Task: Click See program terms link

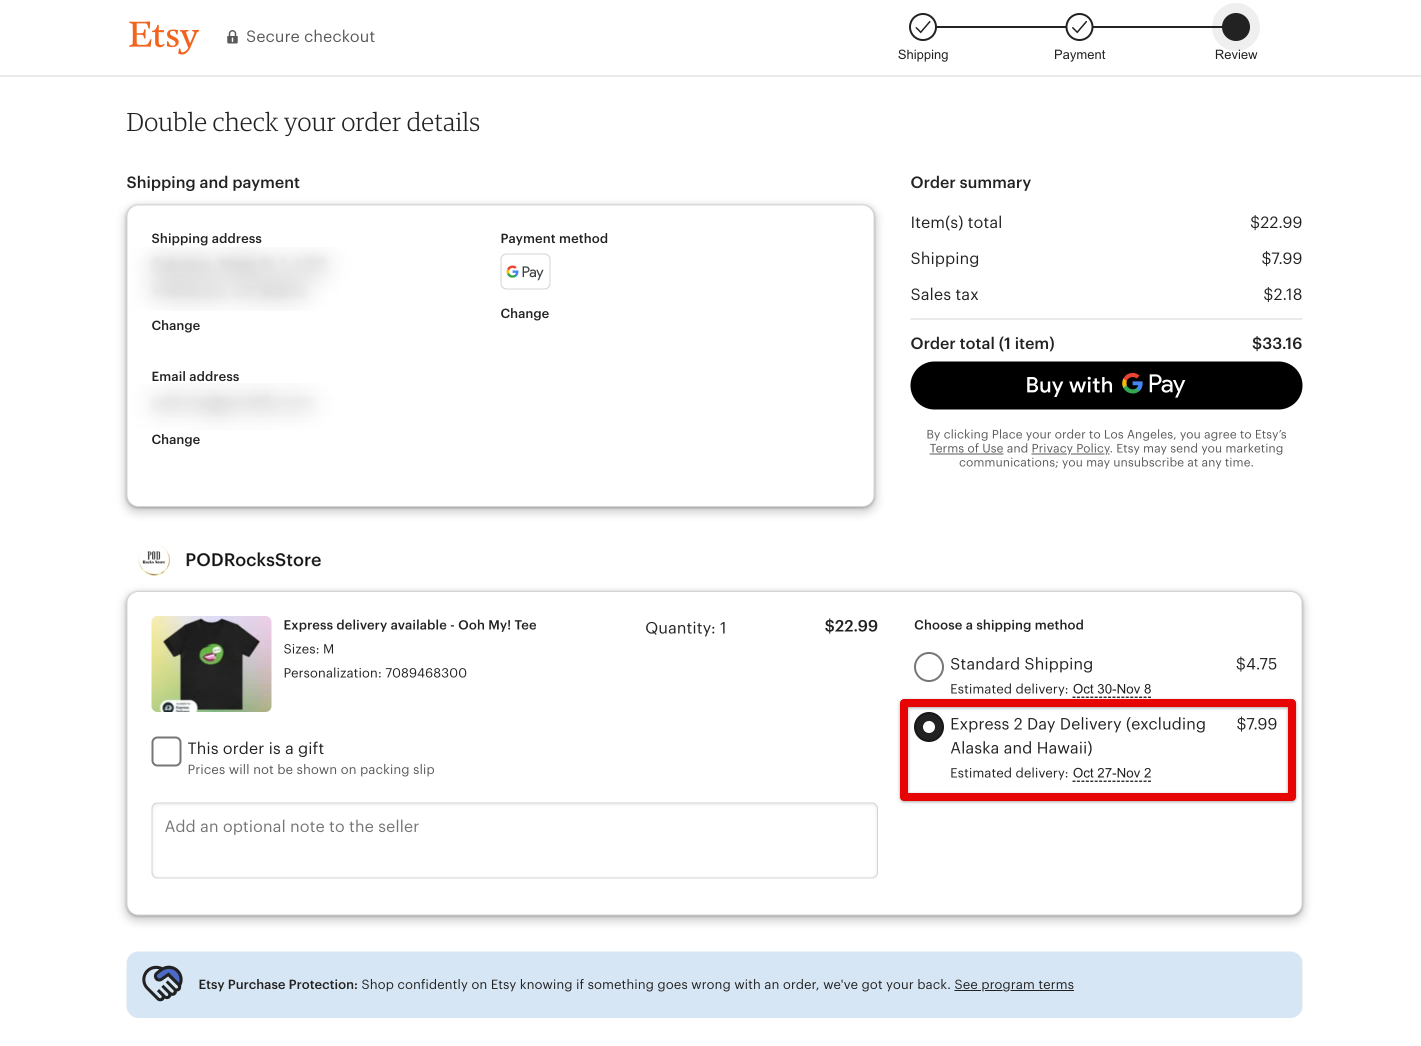Action: click(1013, 984)
